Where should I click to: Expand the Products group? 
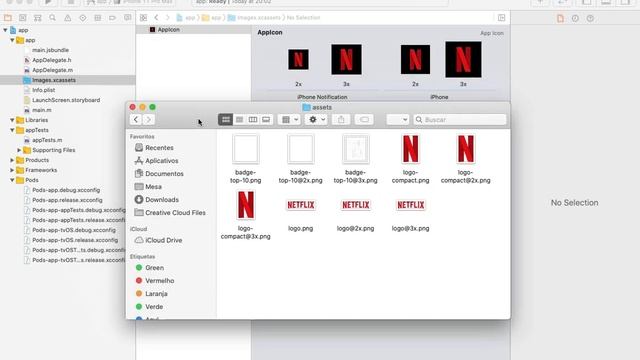coord(12,160)
